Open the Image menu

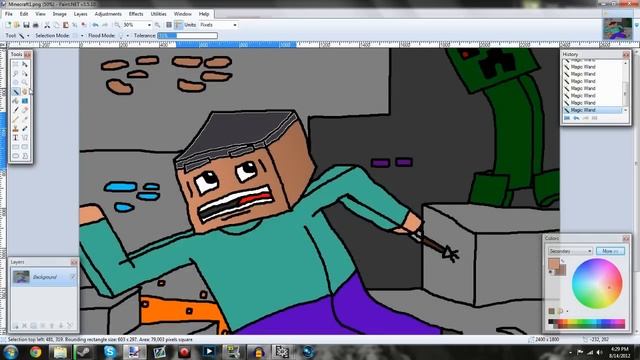click(60, 14)
